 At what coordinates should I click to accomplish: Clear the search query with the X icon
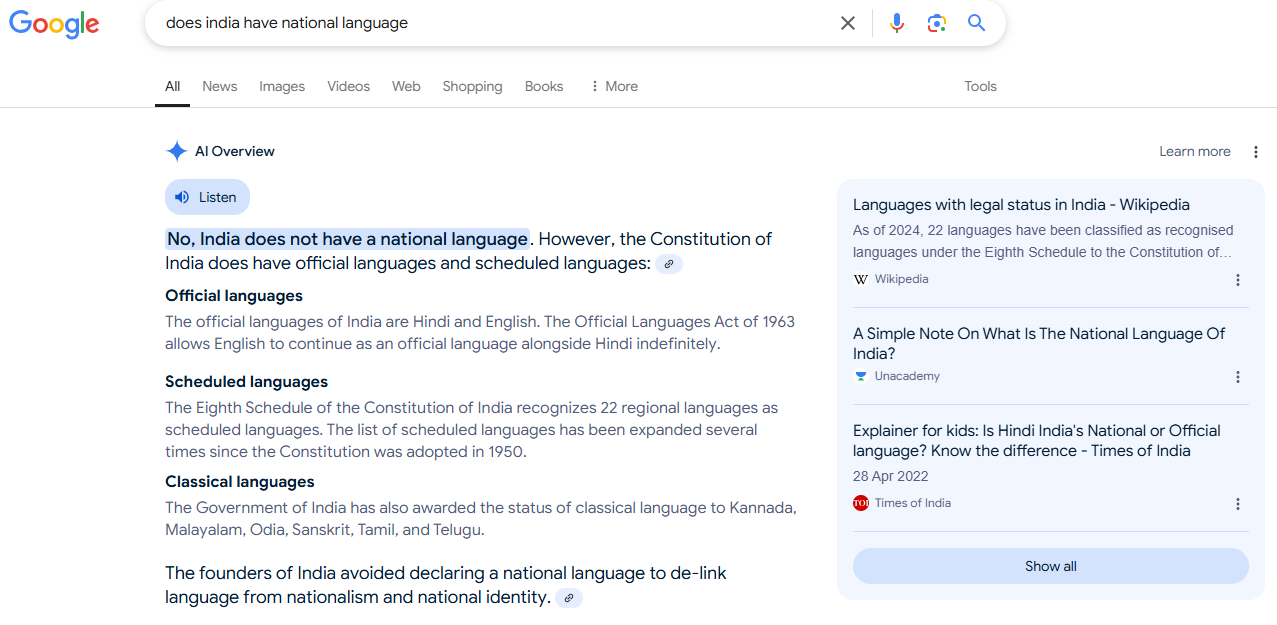(x=847, y=22)
